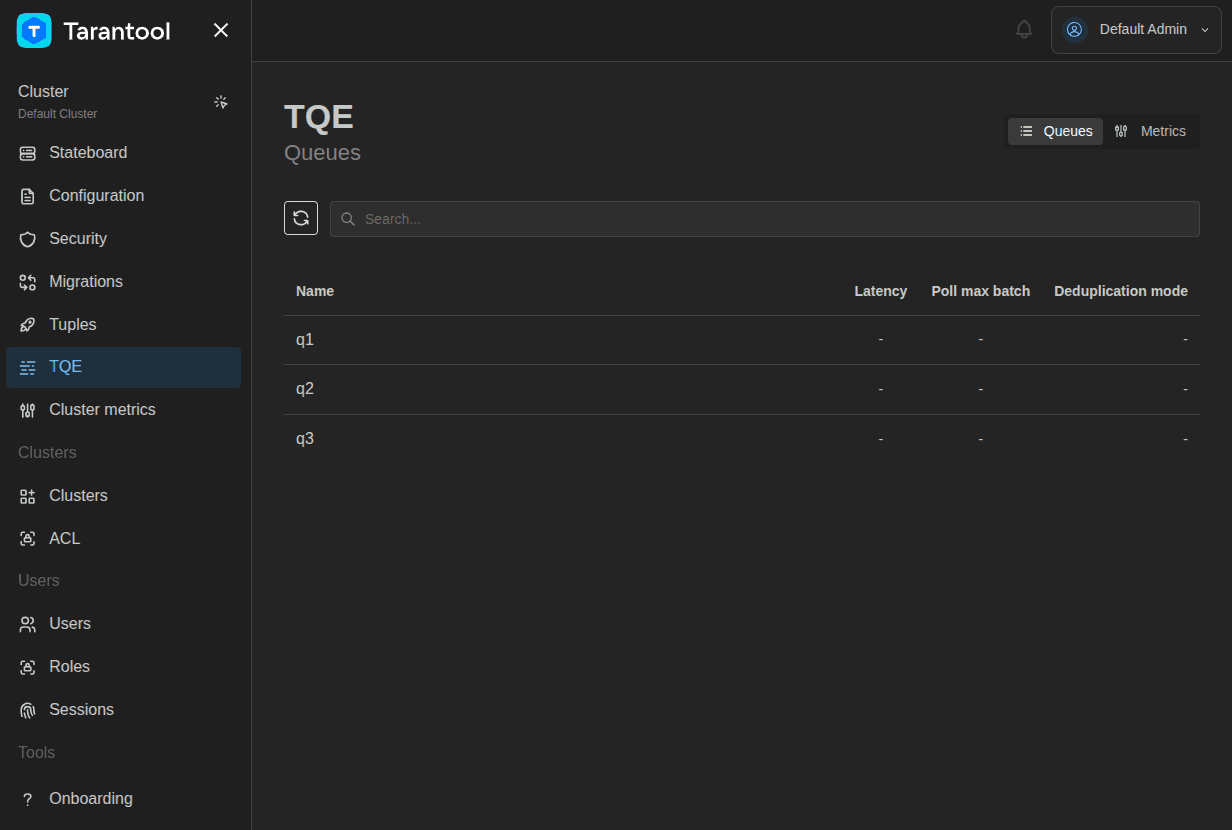This screenshot has height=830, width=1232.
Task: Go to Security section
Action: 123,239
